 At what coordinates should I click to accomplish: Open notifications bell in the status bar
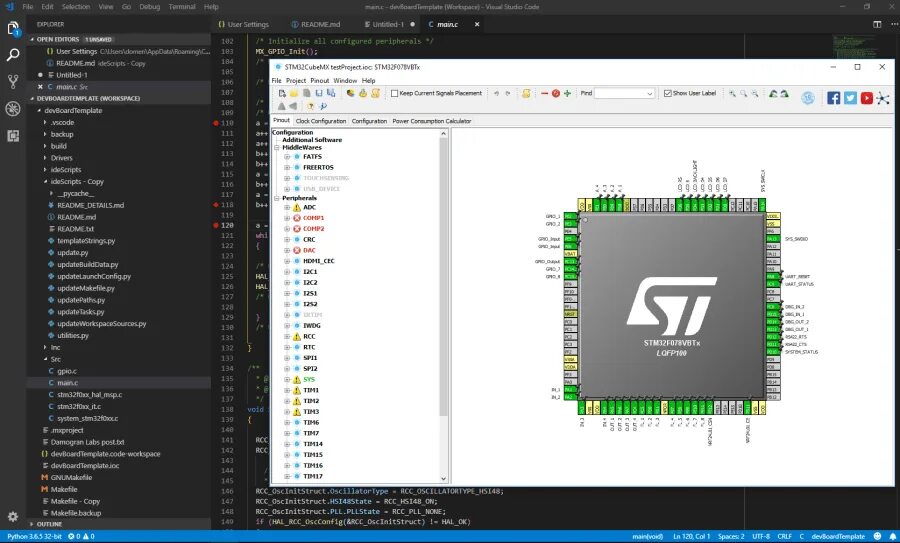point(893,536)
